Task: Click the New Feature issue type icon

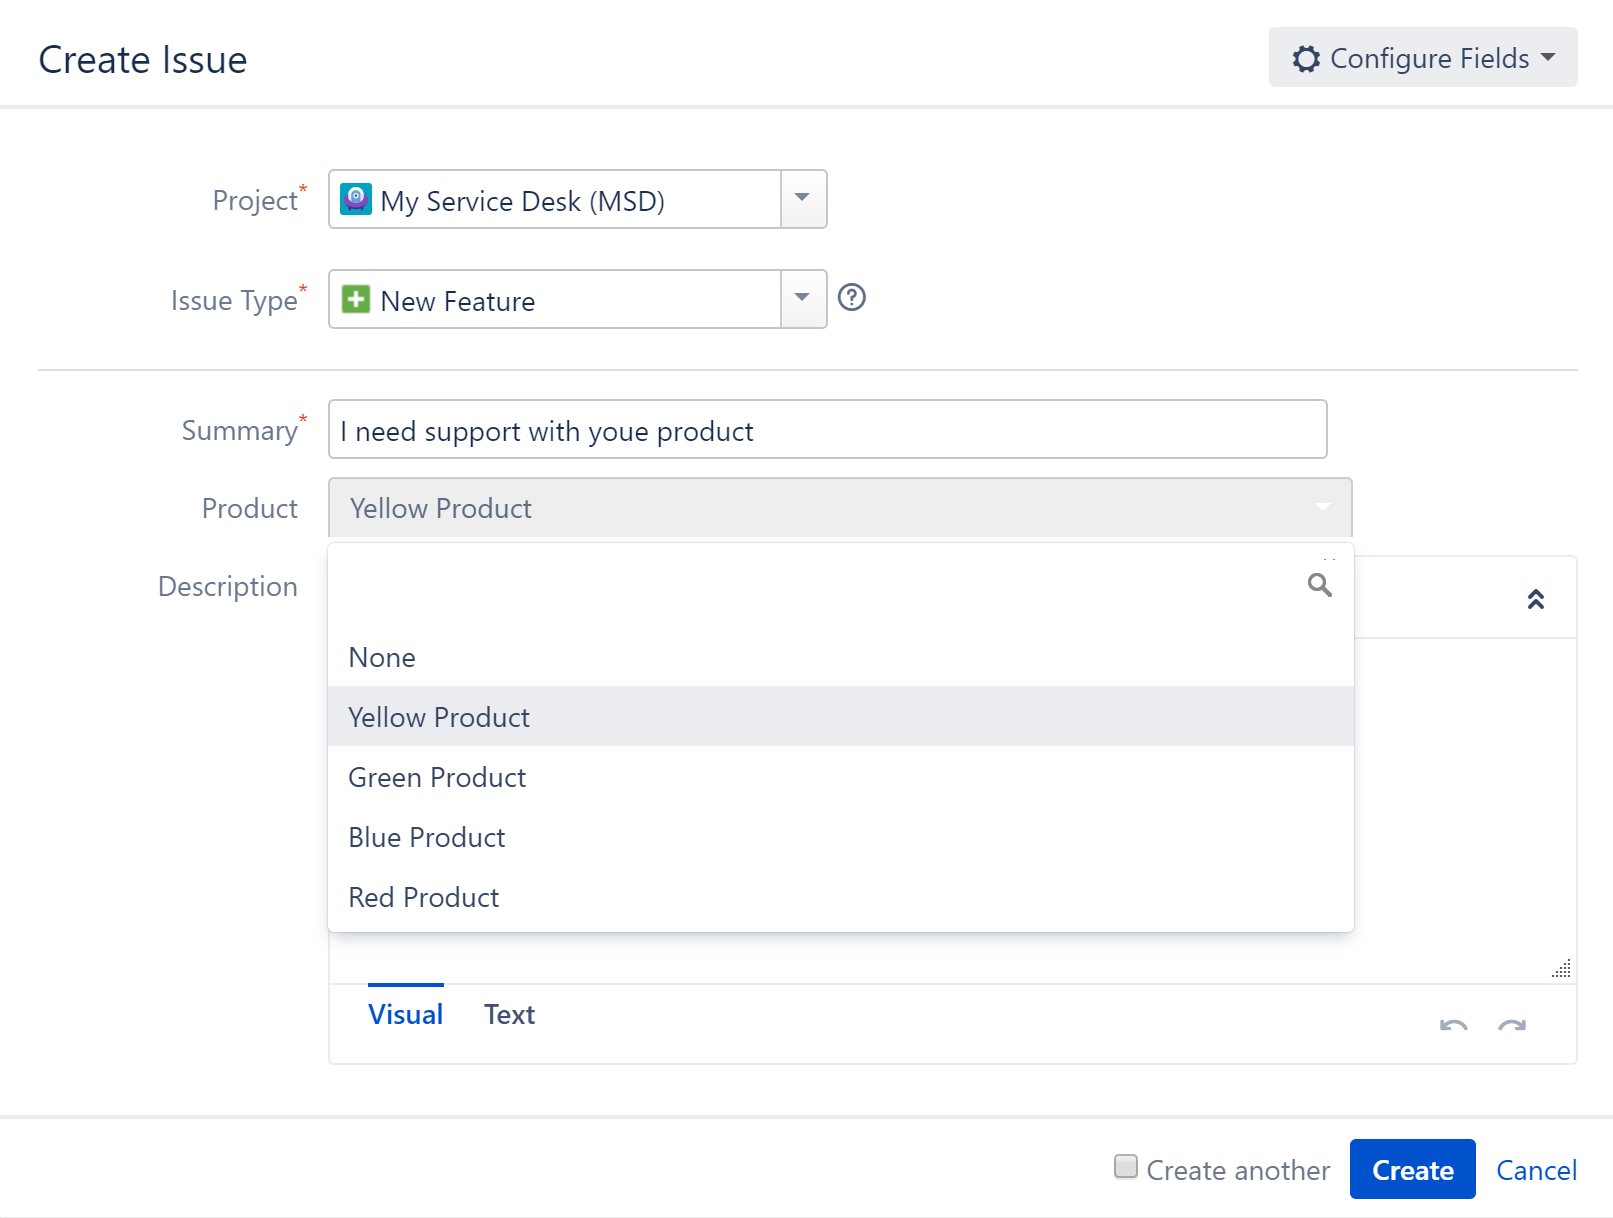Action: coord(356,299)
